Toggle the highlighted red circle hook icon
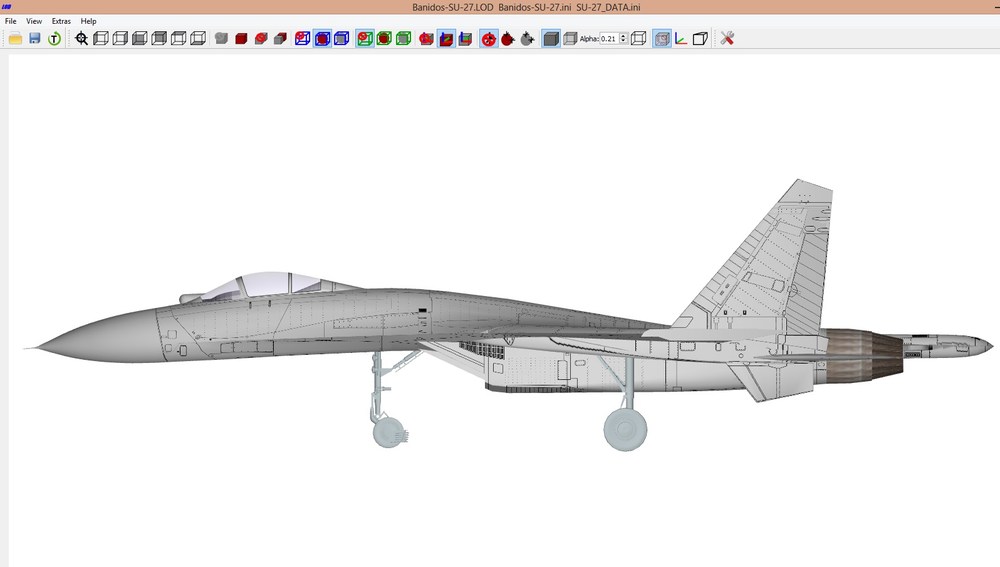The image size is (1000, 567). tap(489, 38)
